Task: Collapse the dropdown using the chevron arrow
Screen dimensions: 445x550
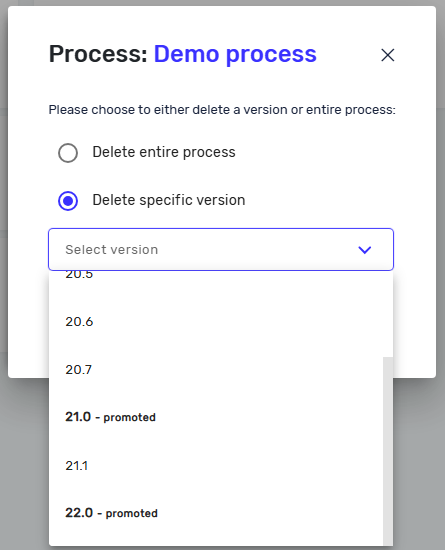Action: pyautogui.click(x=365, y=250)
